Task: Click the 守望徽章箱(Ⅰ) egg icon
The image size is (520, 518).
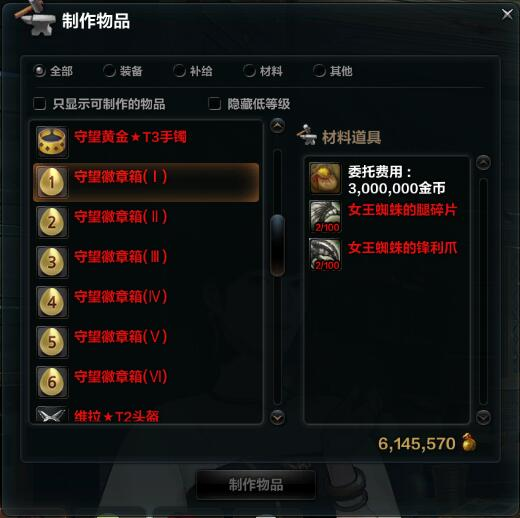Action: click(52, 182)
